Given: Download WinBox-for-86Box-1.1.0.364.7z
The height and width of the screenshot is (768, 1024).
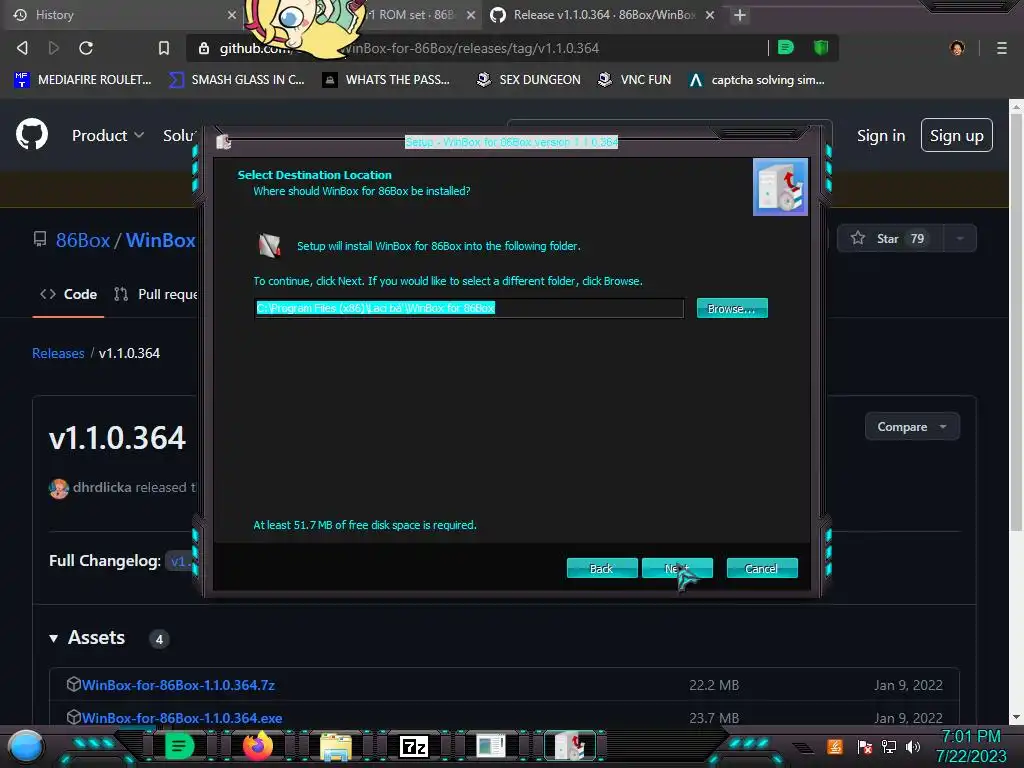Looking at the screenshot, I should coord(178,685).
